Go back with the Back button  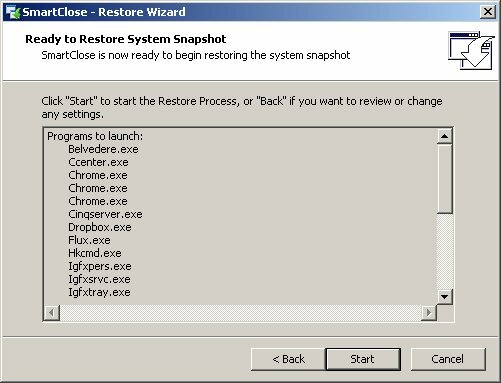288,359
